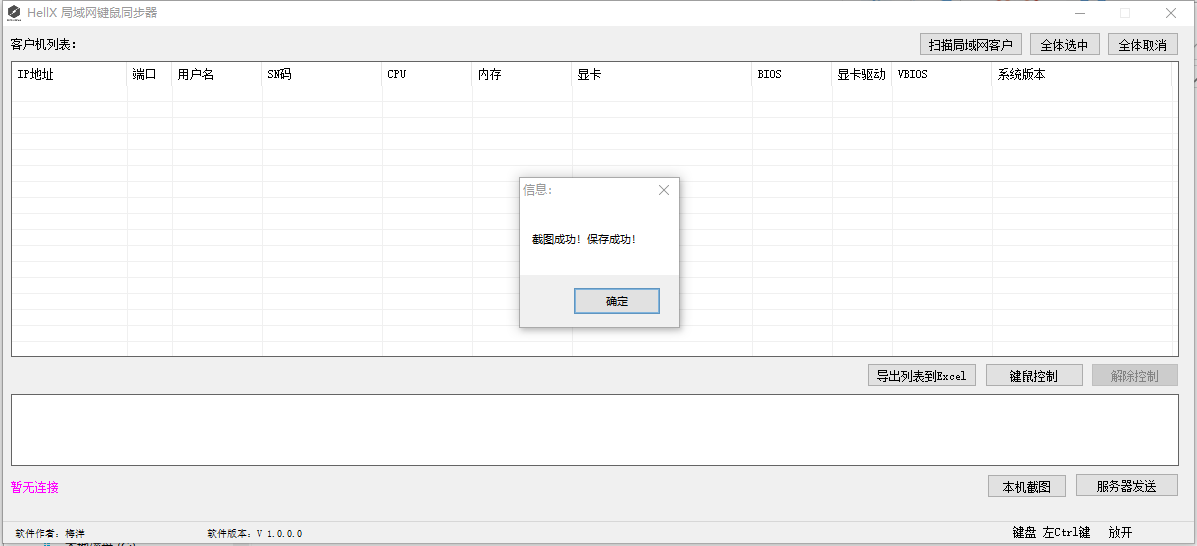Click the CPU column header
This screenshot has width=1197, height=546.
point(427,75)
